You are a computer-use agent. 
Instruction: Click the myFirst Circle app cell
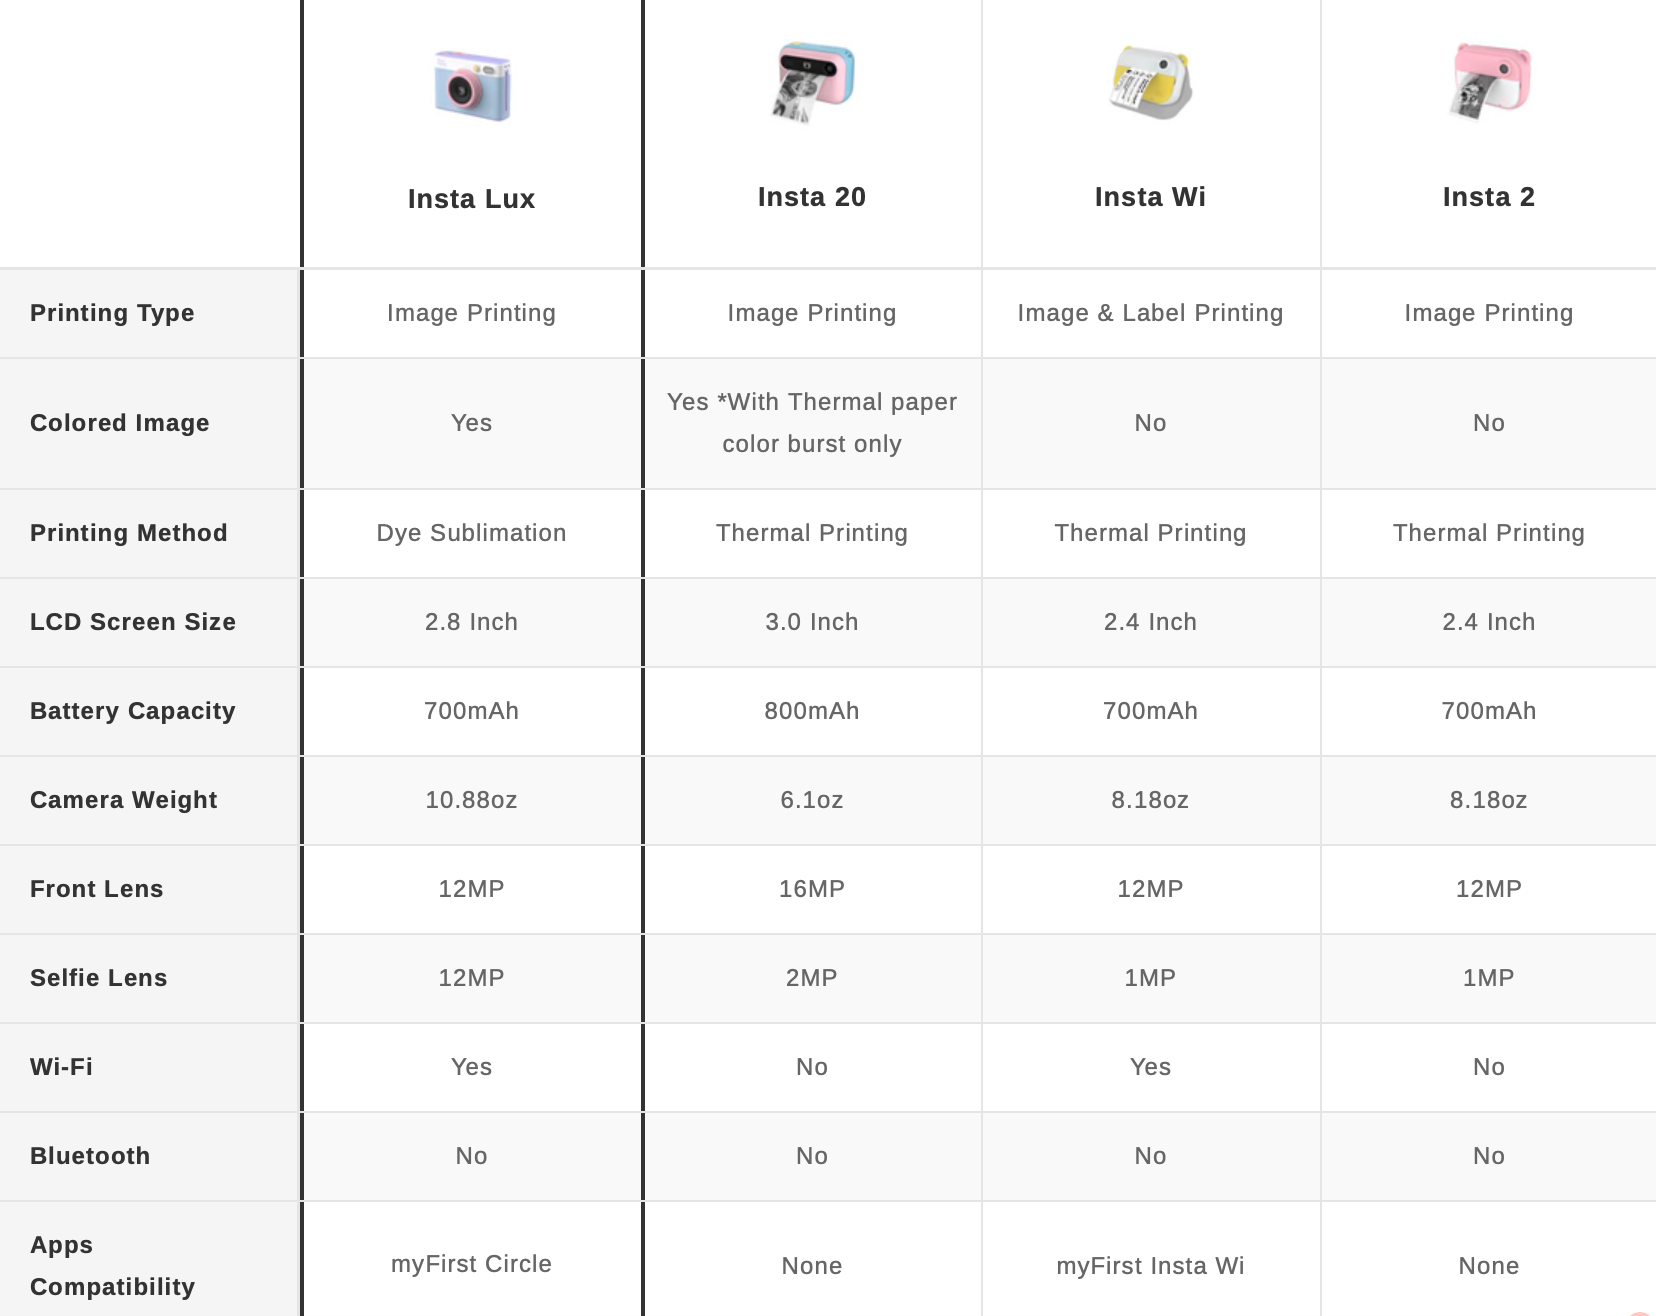(x=471, y=1264)
